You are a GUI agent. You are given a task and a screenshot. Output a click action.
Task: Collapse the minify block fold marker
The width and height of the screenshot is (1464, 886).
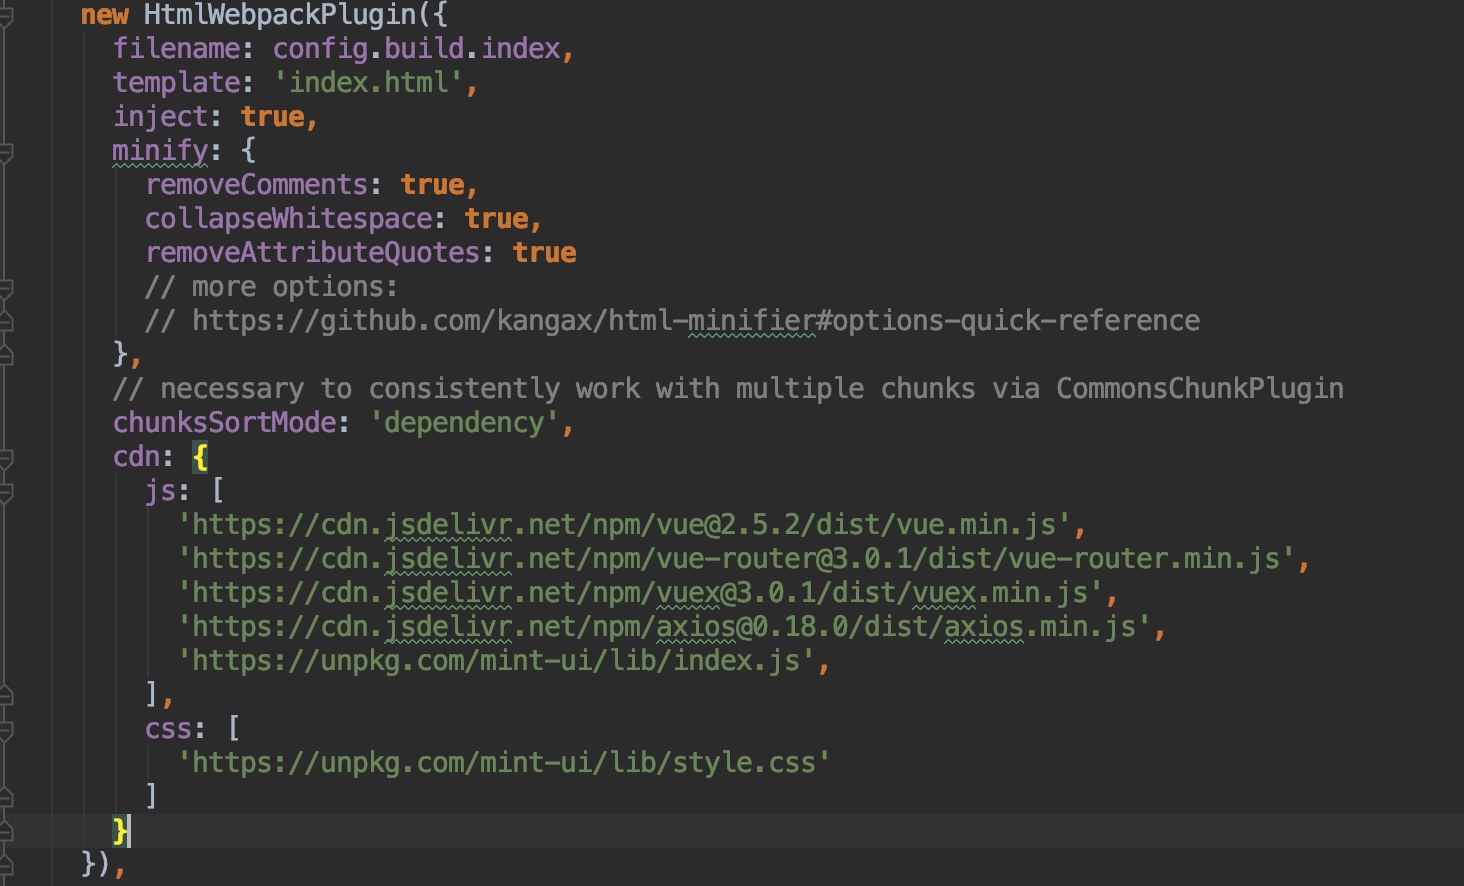pos(5,153)
